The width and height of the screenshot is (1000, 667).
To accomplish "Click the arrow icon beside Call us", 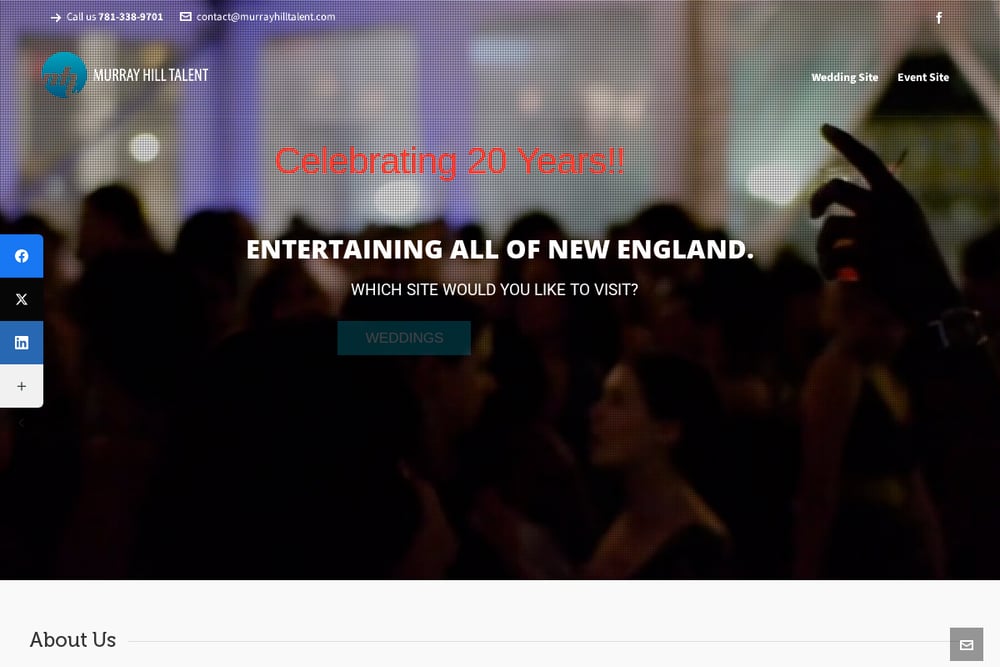I will tap(55, 17).
